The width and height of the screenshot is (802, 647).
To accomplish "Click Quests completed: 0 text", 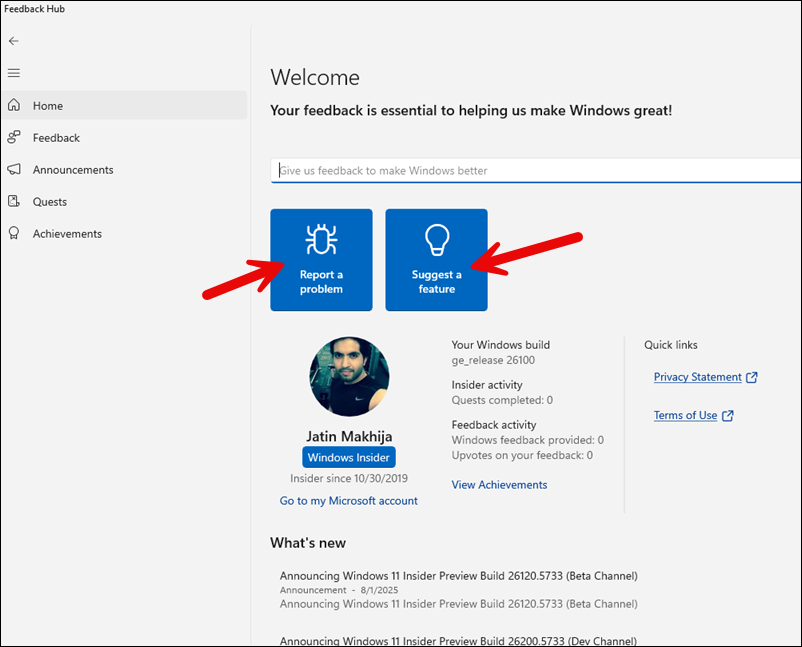I will click(502, 400).
